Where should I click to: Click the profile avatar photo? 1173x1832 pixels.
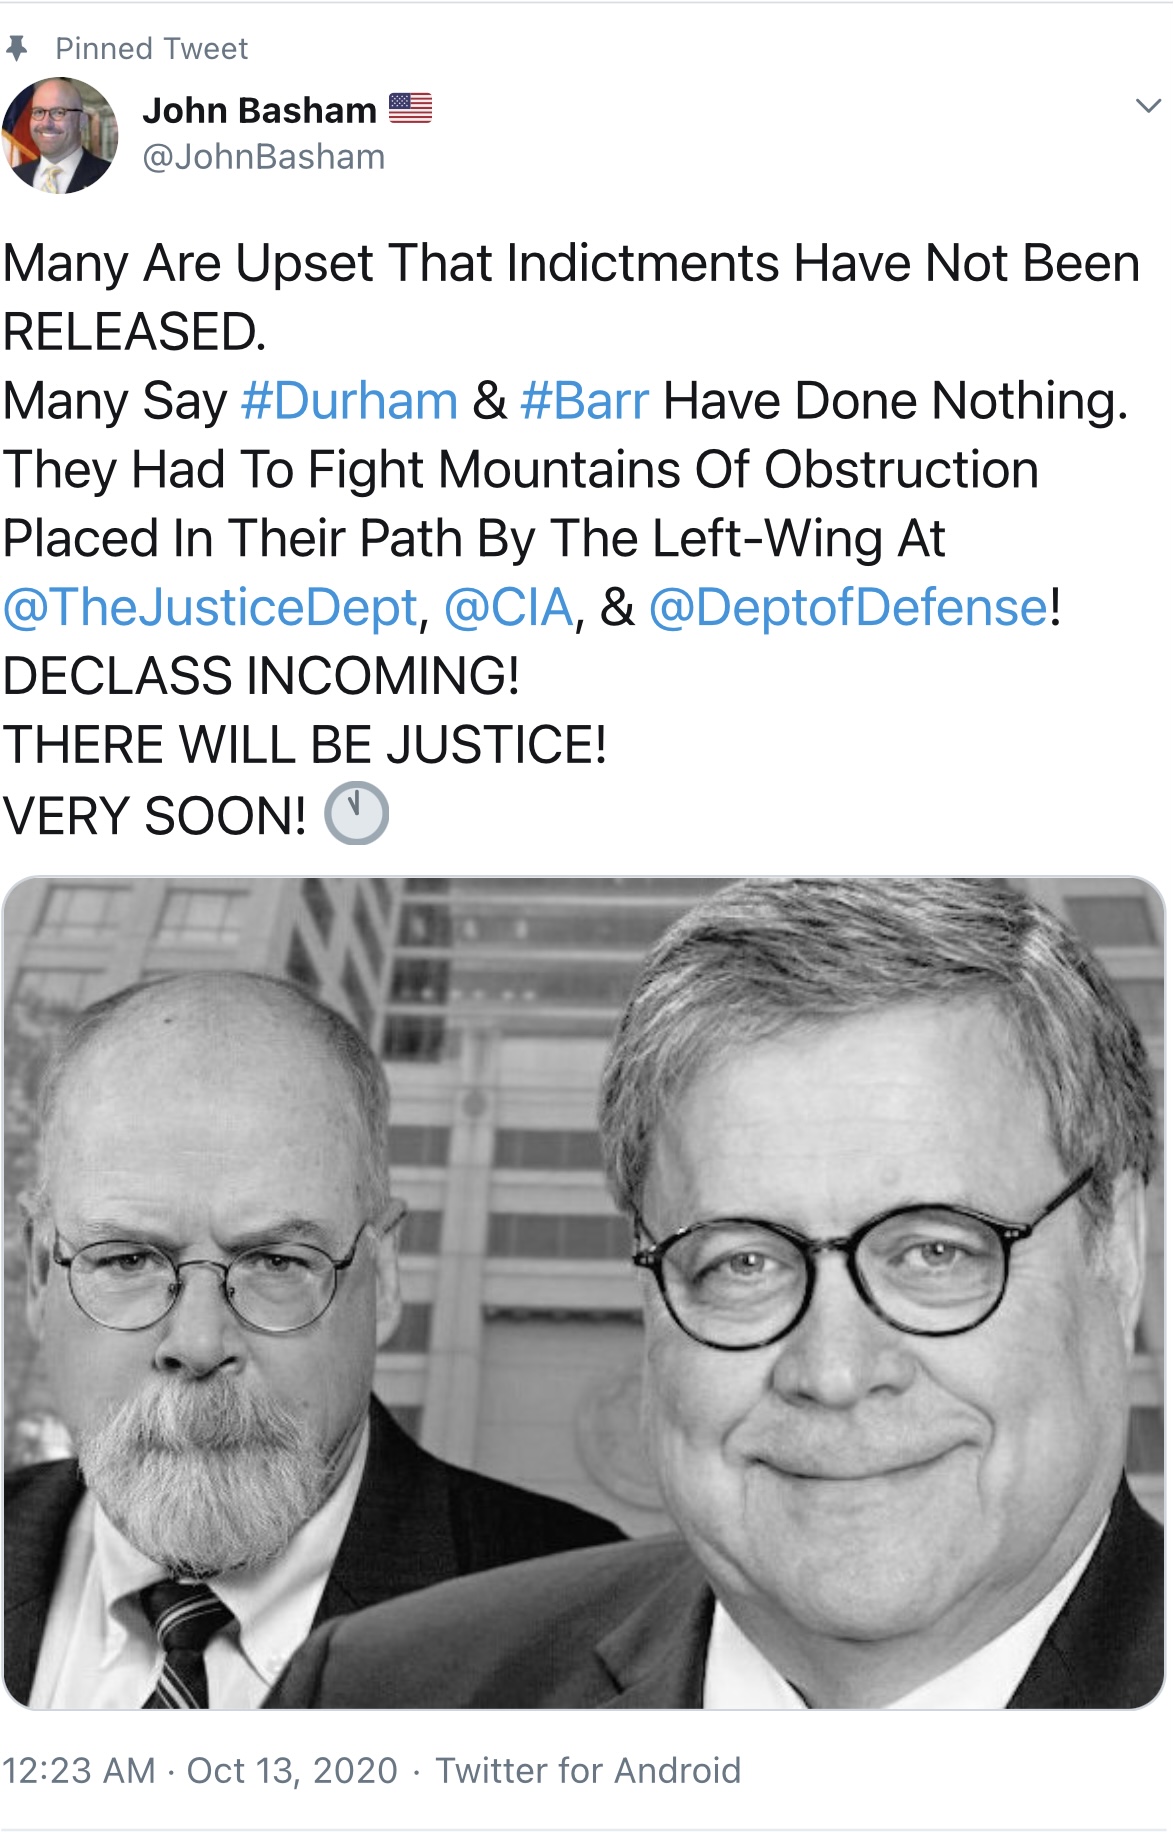[x=60, y=135]
